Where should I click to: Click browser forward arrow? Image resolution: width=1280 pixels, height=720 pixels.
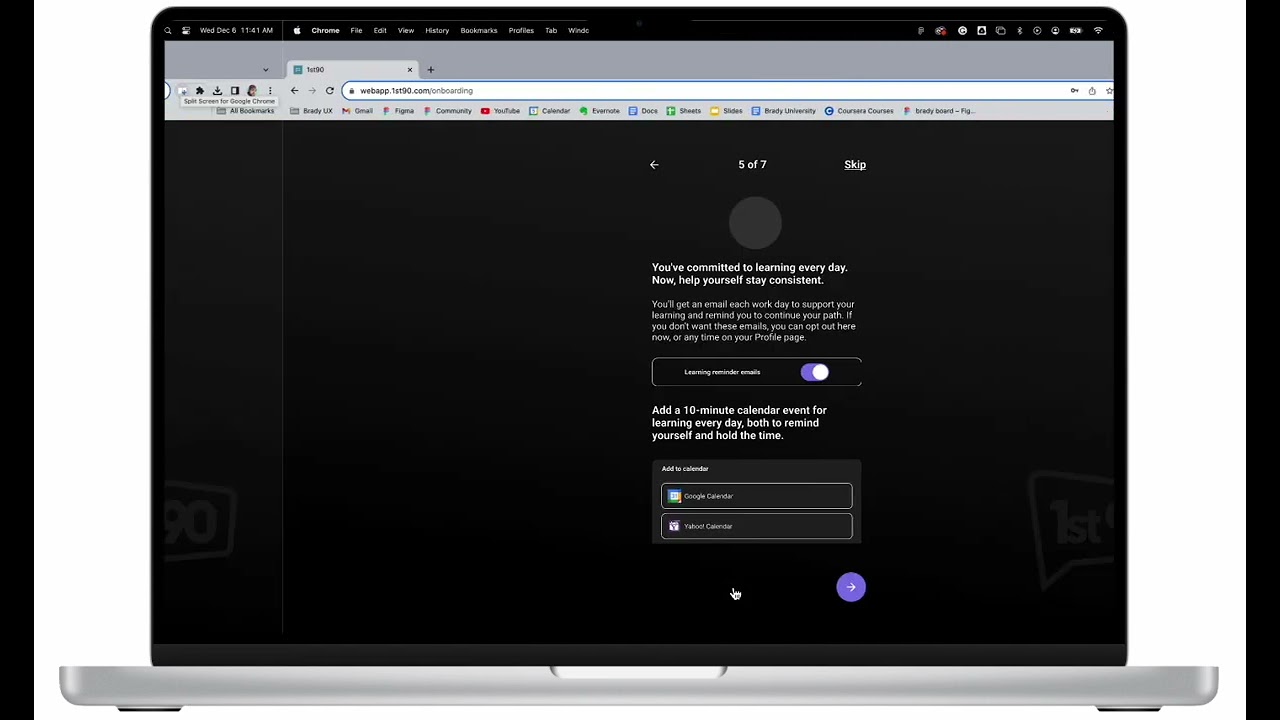[x=312, y=91]
